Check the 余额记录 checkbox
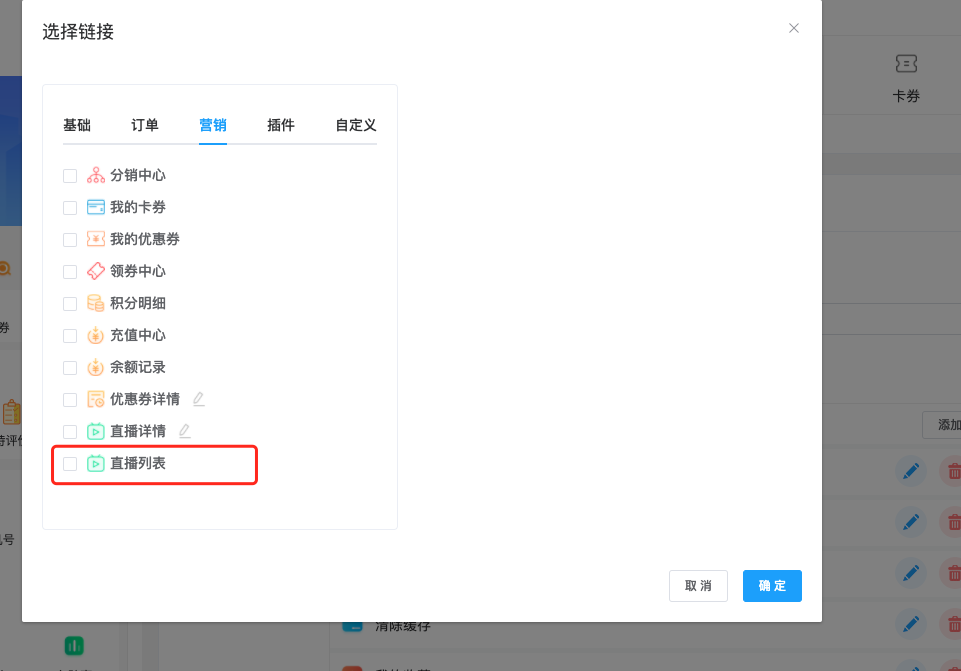961x671 pixels. click(x=70, y=368)
